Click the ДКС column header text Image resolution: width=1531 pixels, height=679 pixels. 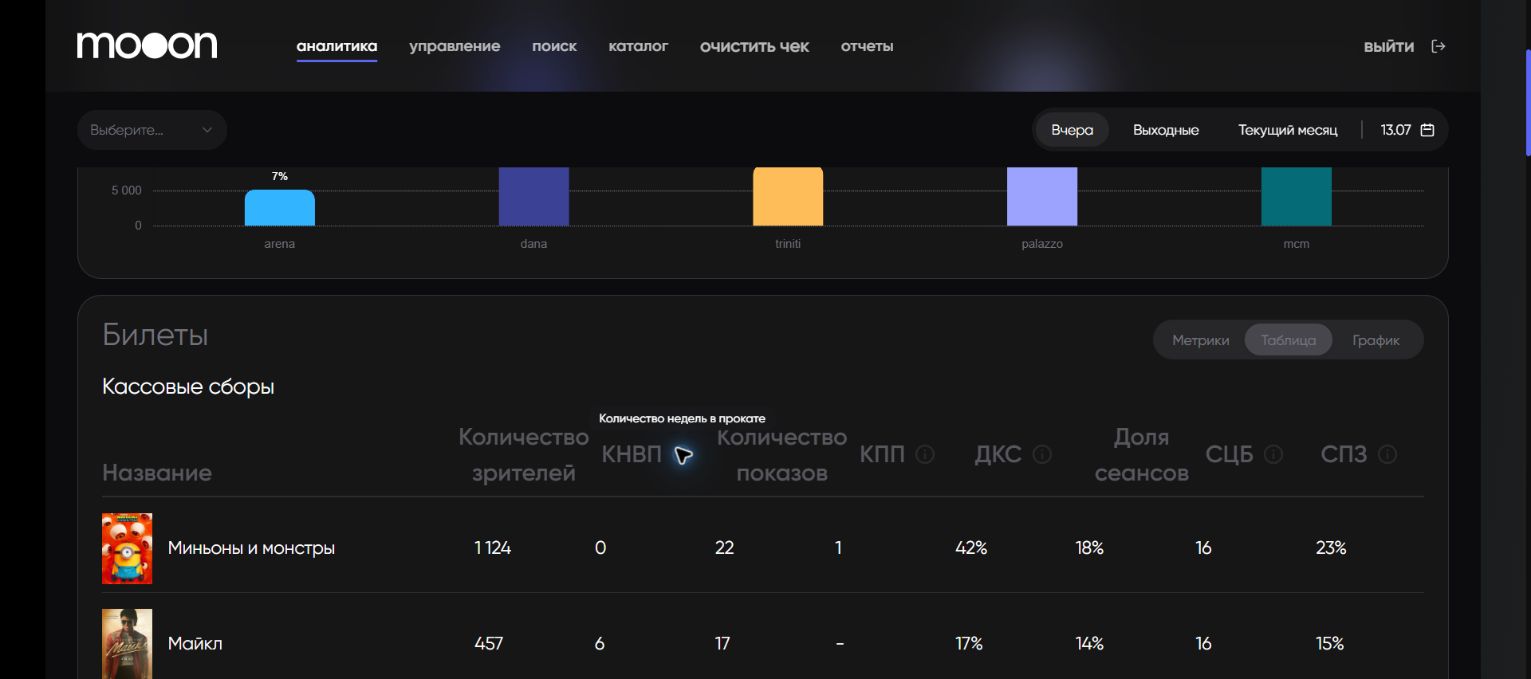click(998, 455)
